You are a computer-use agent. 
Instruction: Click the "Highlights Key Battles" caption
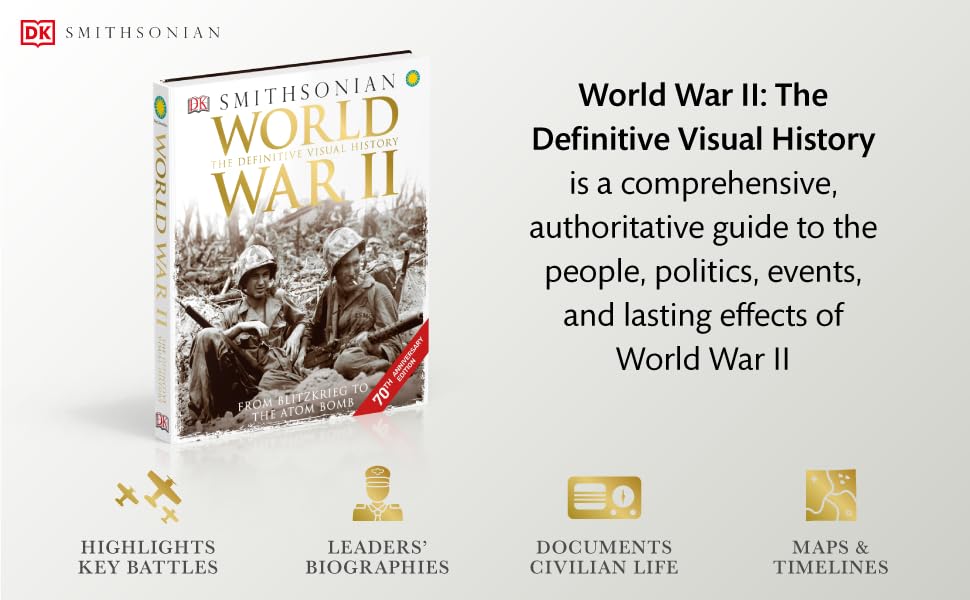[148, 557]
